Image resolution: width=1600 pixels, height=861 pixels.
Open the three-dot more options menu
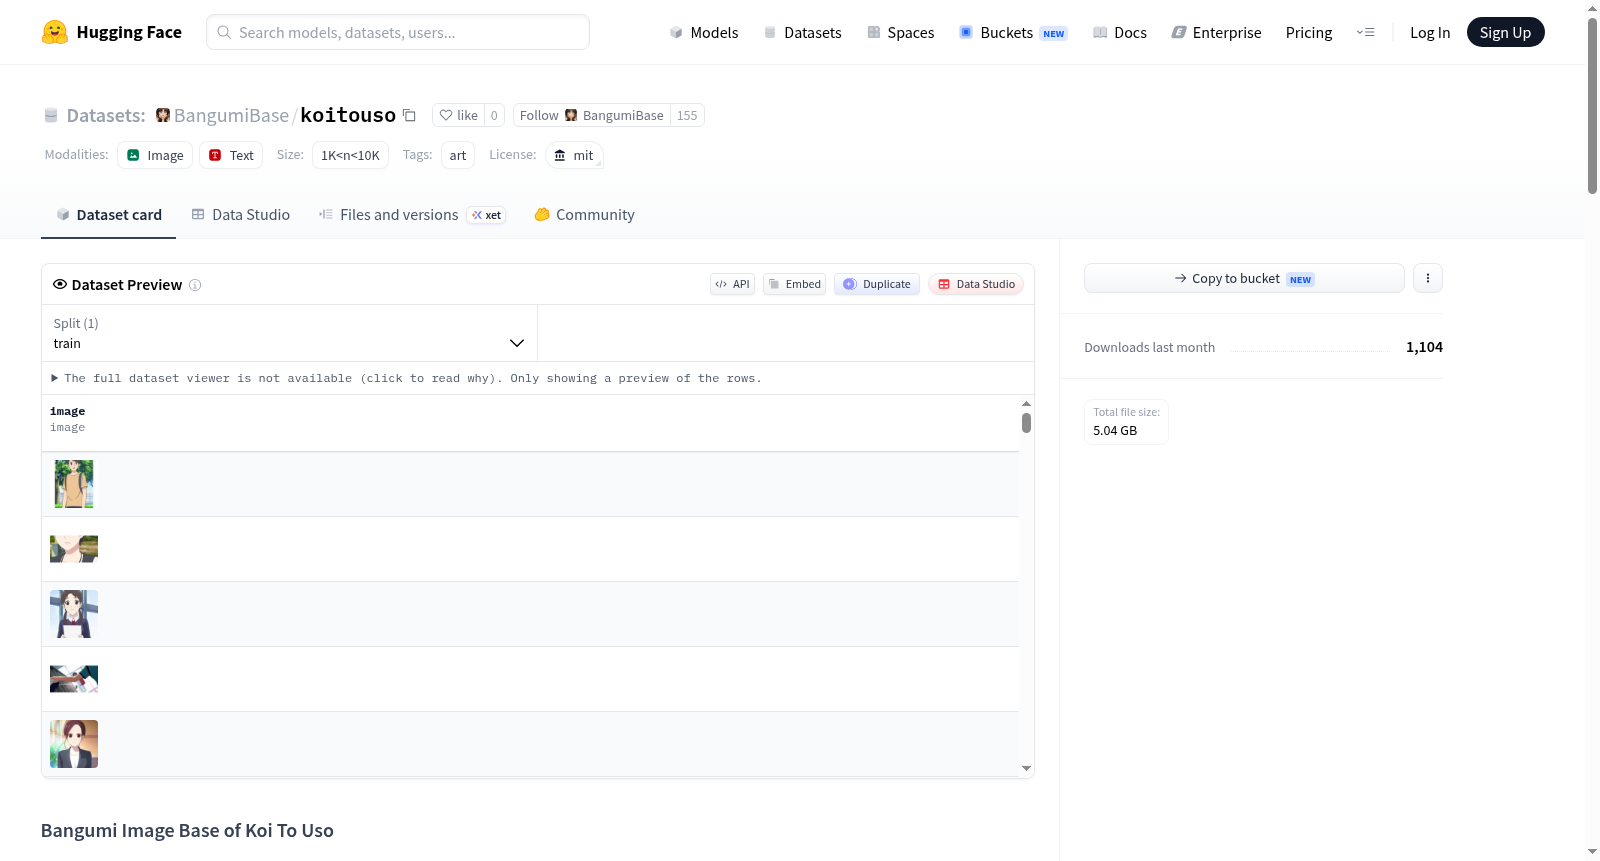(x=1428, y=278)
